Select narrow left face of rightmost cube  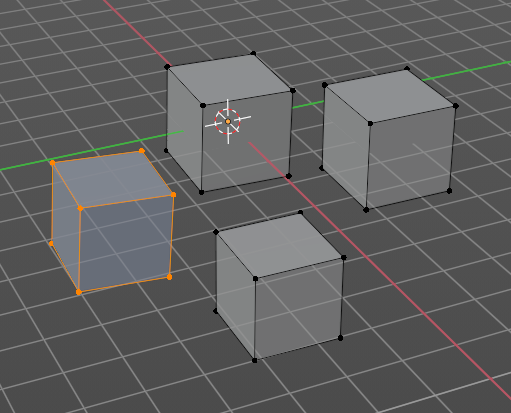345,147
